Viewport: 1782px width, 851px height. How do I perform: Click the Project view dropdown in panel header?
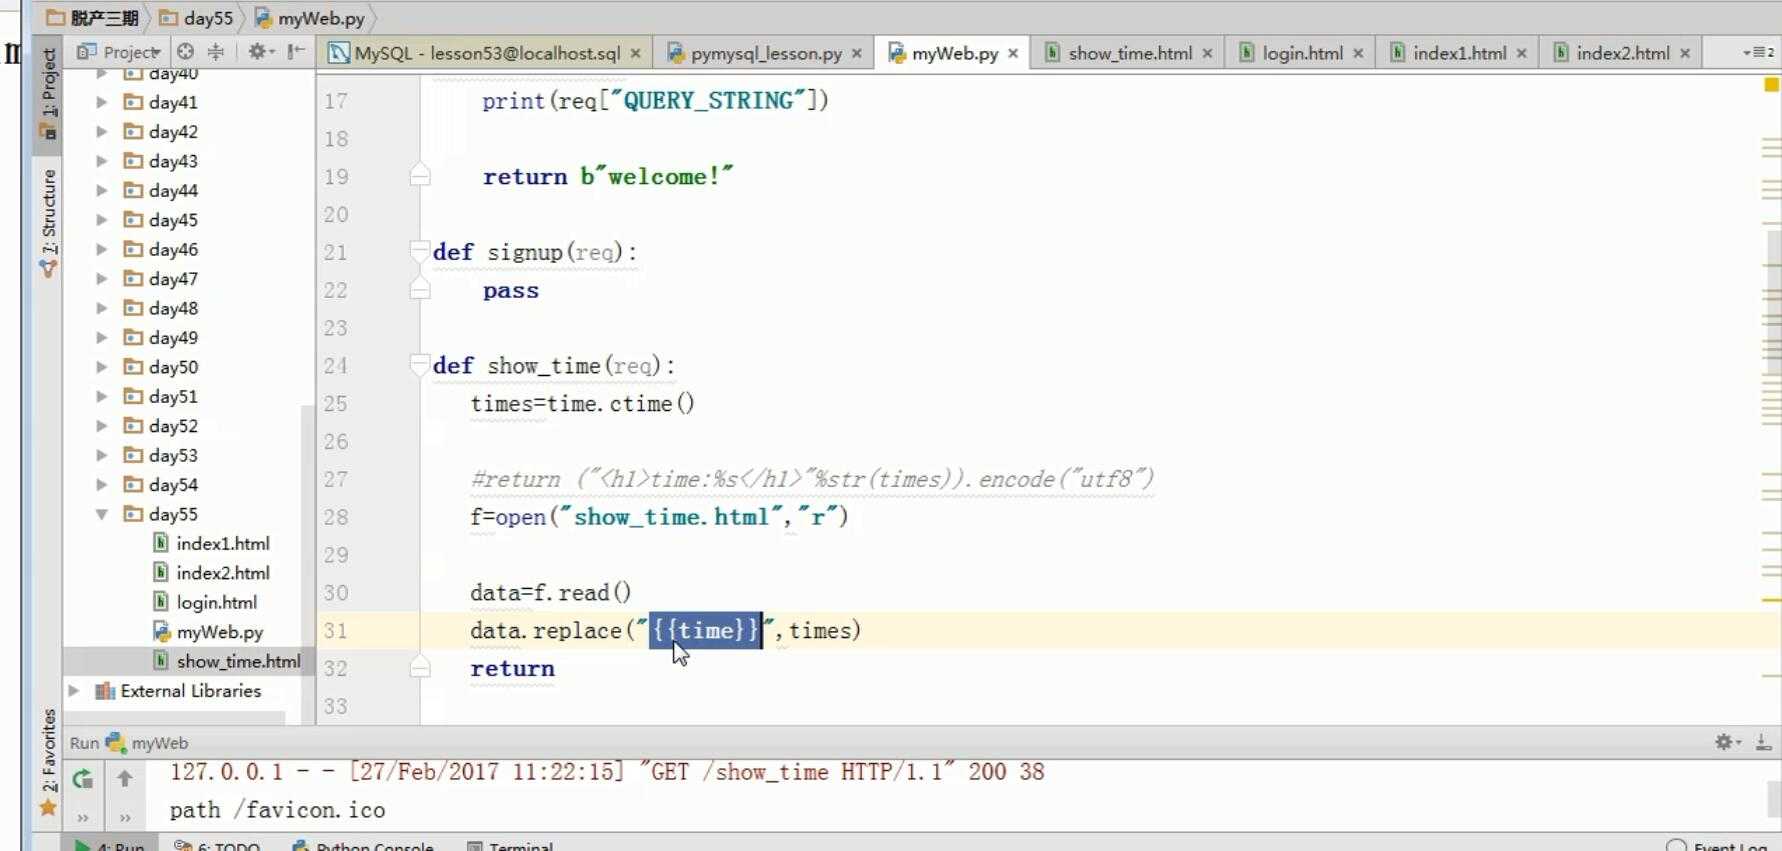pyautogui.click(x=119, y=52)
